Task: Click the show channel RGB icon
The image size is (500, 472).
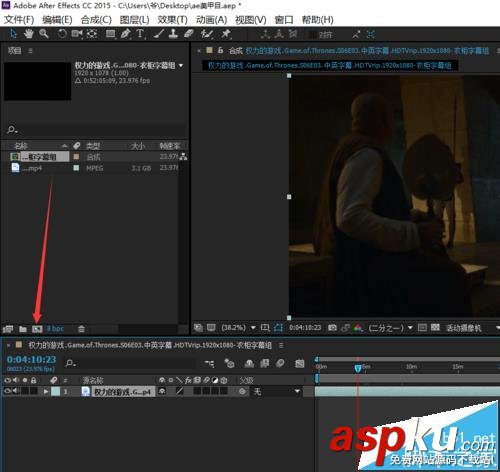Action: pos(358,328)
